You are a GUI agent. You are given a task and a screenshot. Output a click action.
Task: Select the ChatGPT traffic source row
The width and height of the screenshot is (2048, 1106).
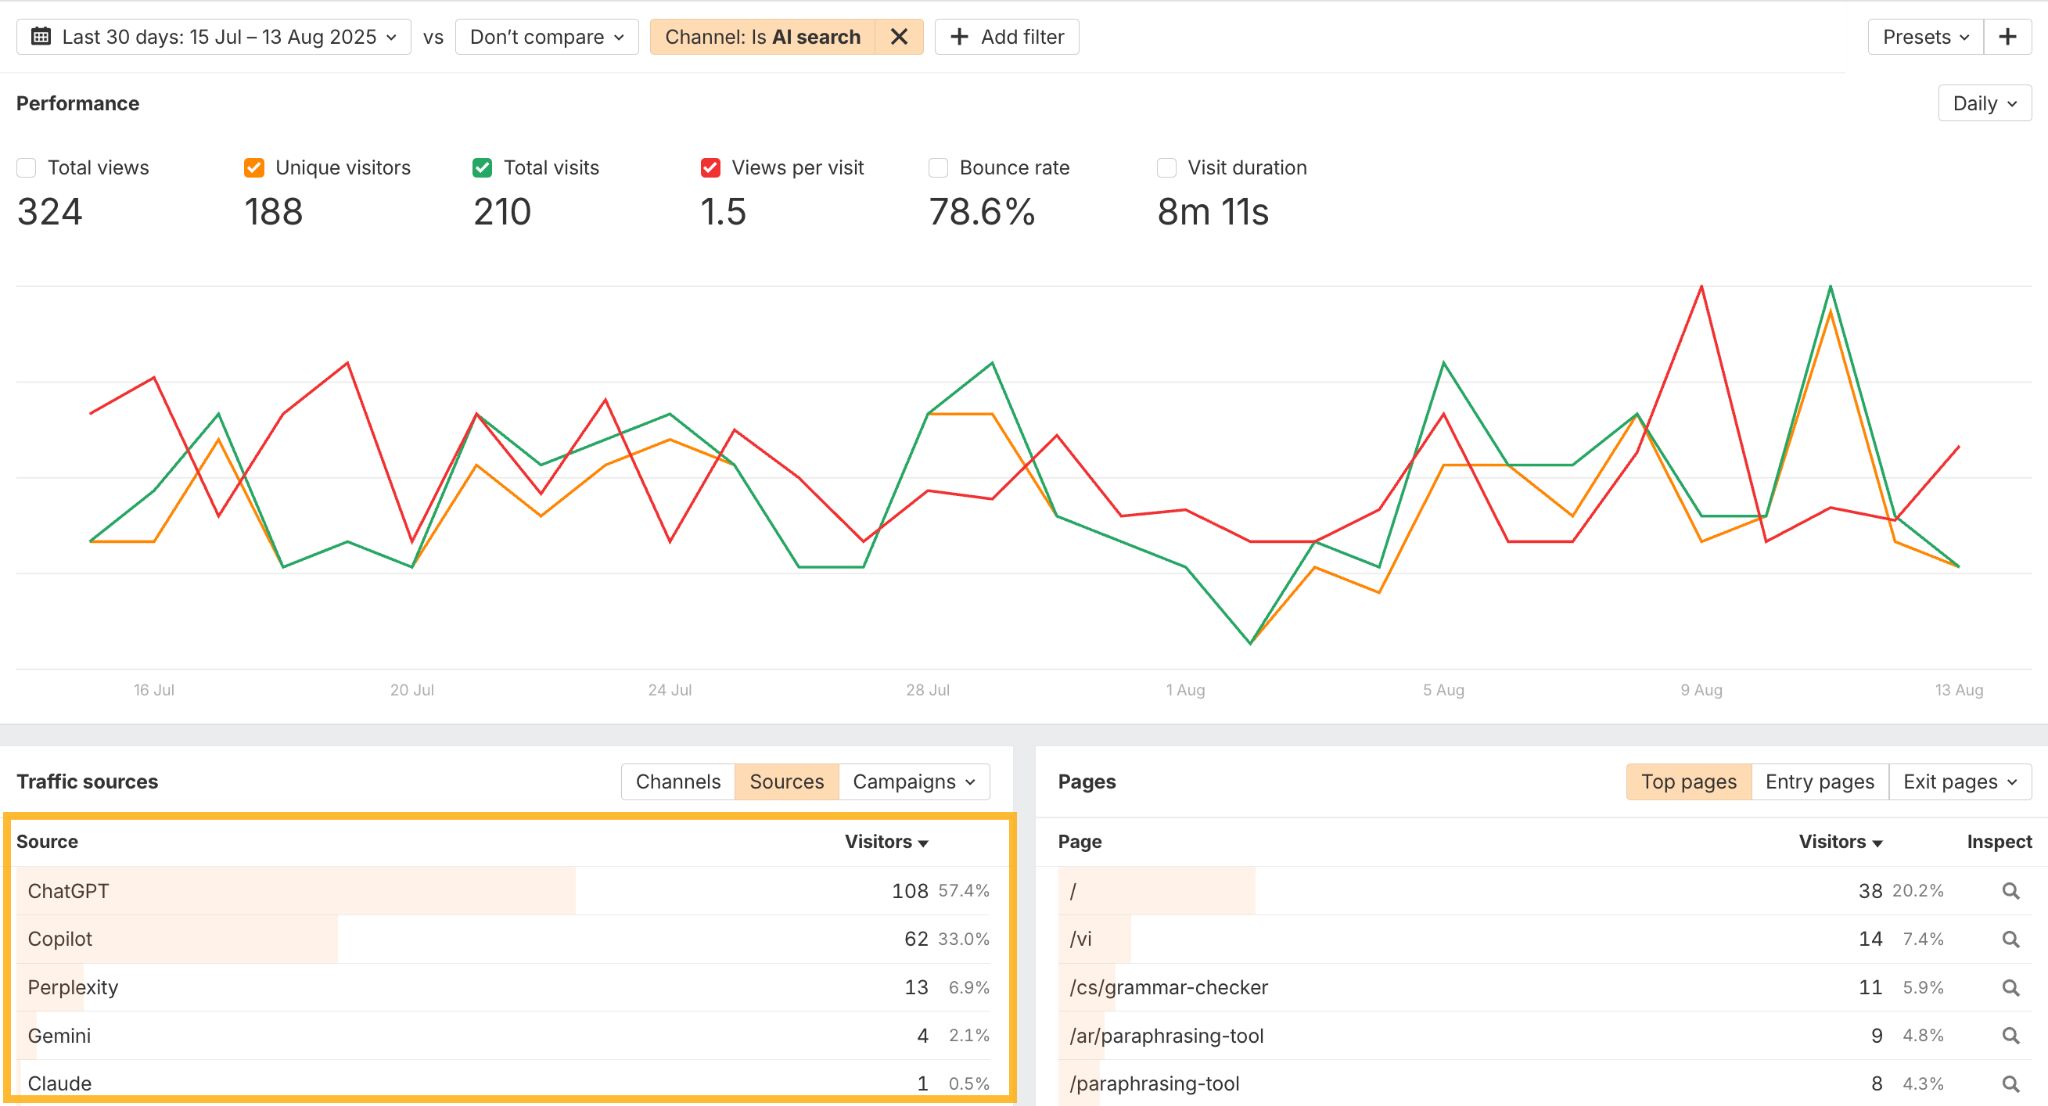(x=300, y=890)
